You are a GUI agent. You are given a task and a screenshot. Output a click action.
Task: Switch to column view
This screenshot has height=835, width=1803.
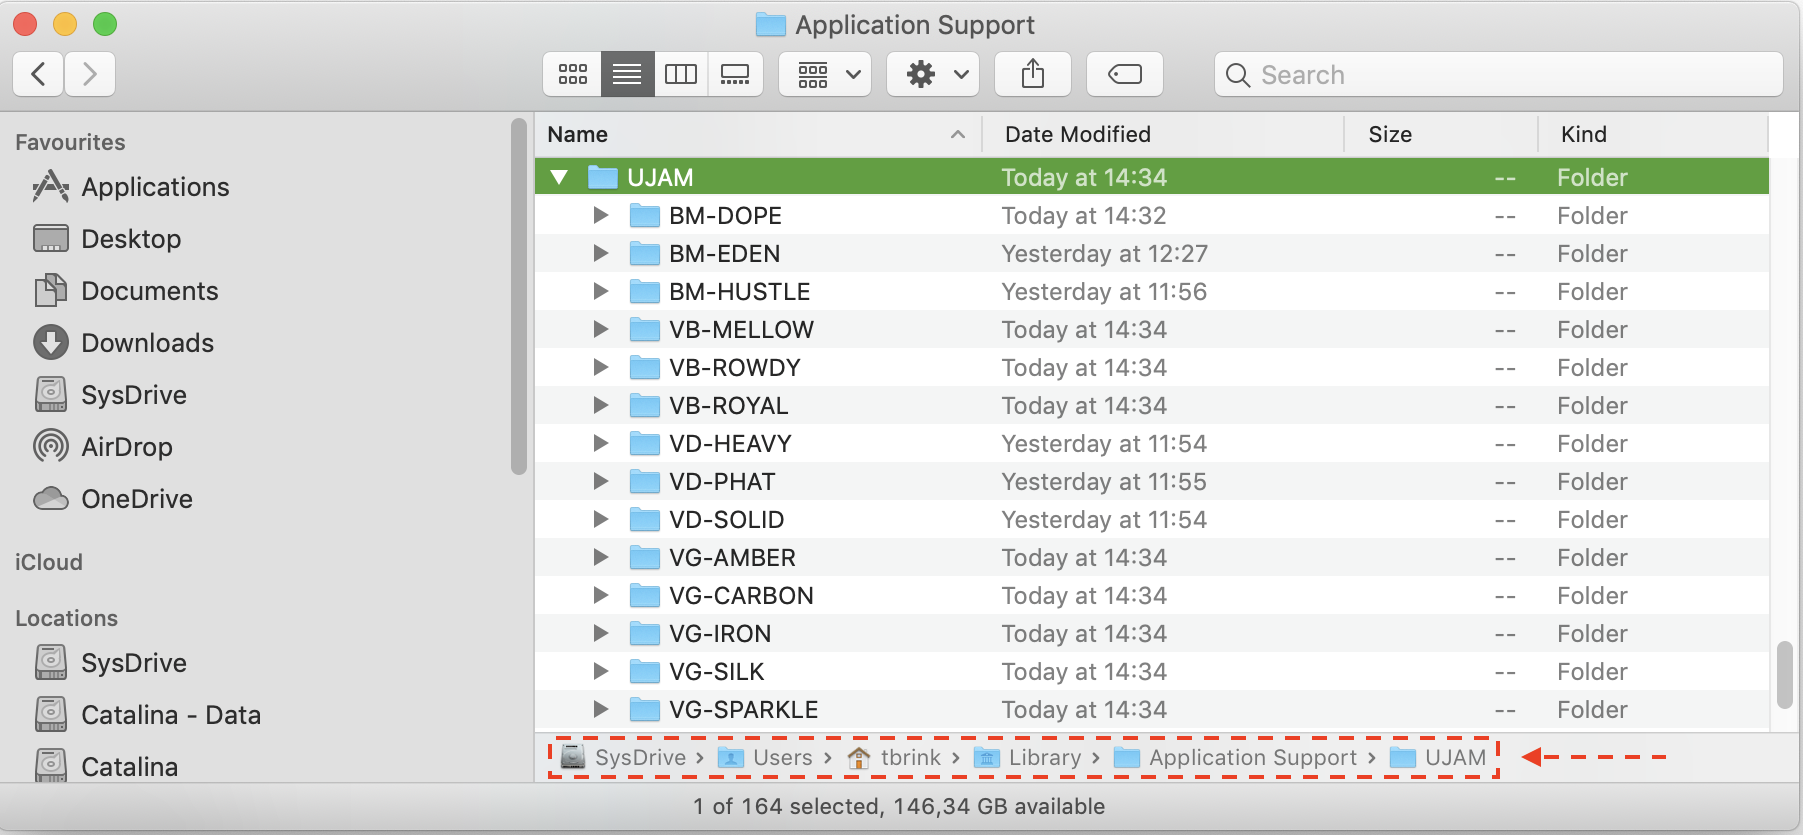point(681,74)
